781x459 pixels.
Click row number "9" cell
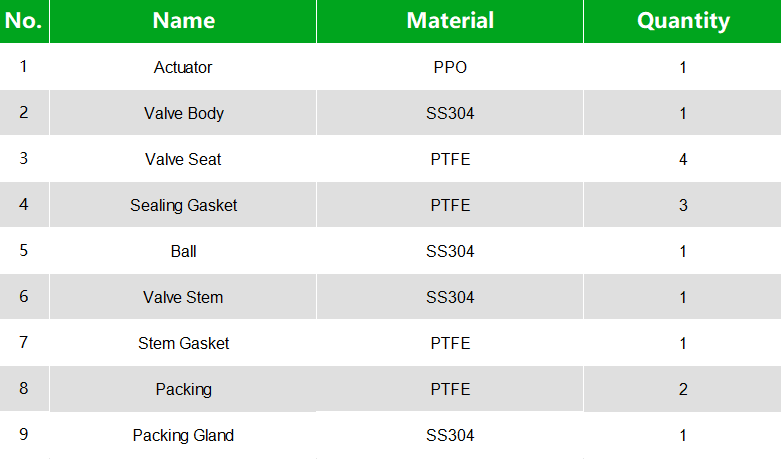pos(24,436)
